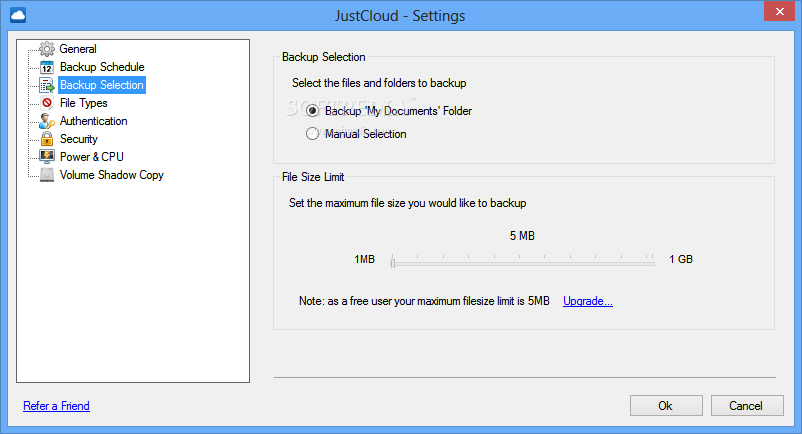This screenshot has width=802, height=434.
Task: Go to Backup Schedule settings
Action: pos(102,67)
